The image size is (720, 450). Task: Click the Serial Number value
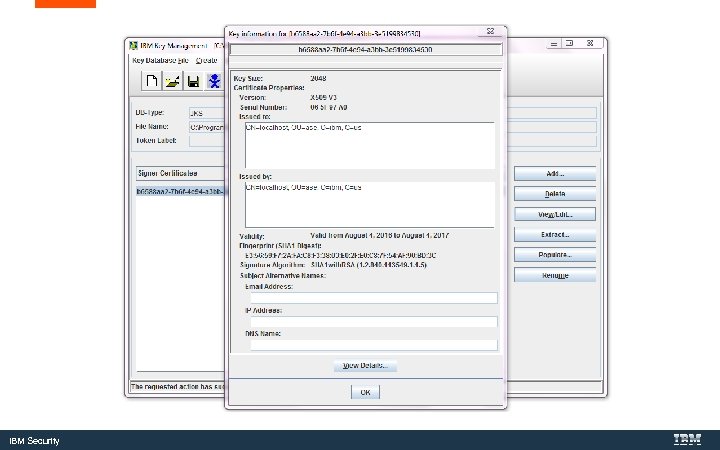click(329, 107)
